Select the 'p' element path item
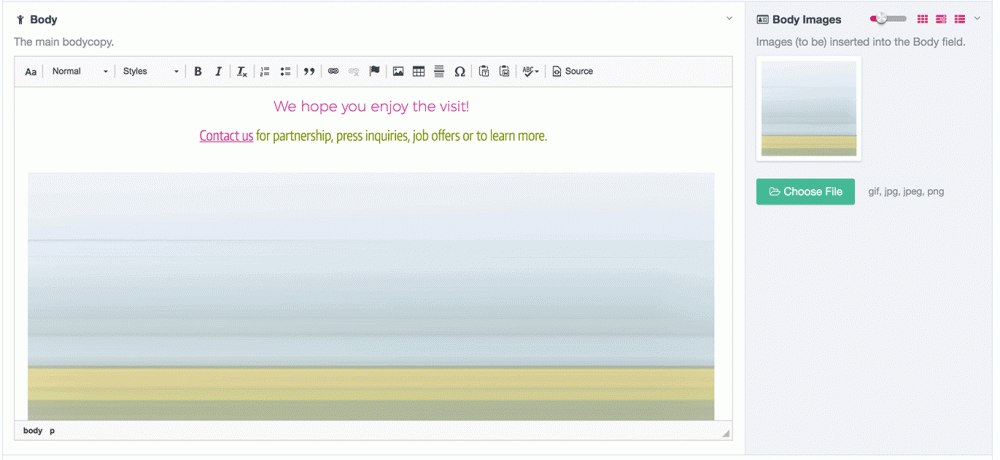Image resolution: width=1000 pixels, height=460 pixels. coord(53,431)
